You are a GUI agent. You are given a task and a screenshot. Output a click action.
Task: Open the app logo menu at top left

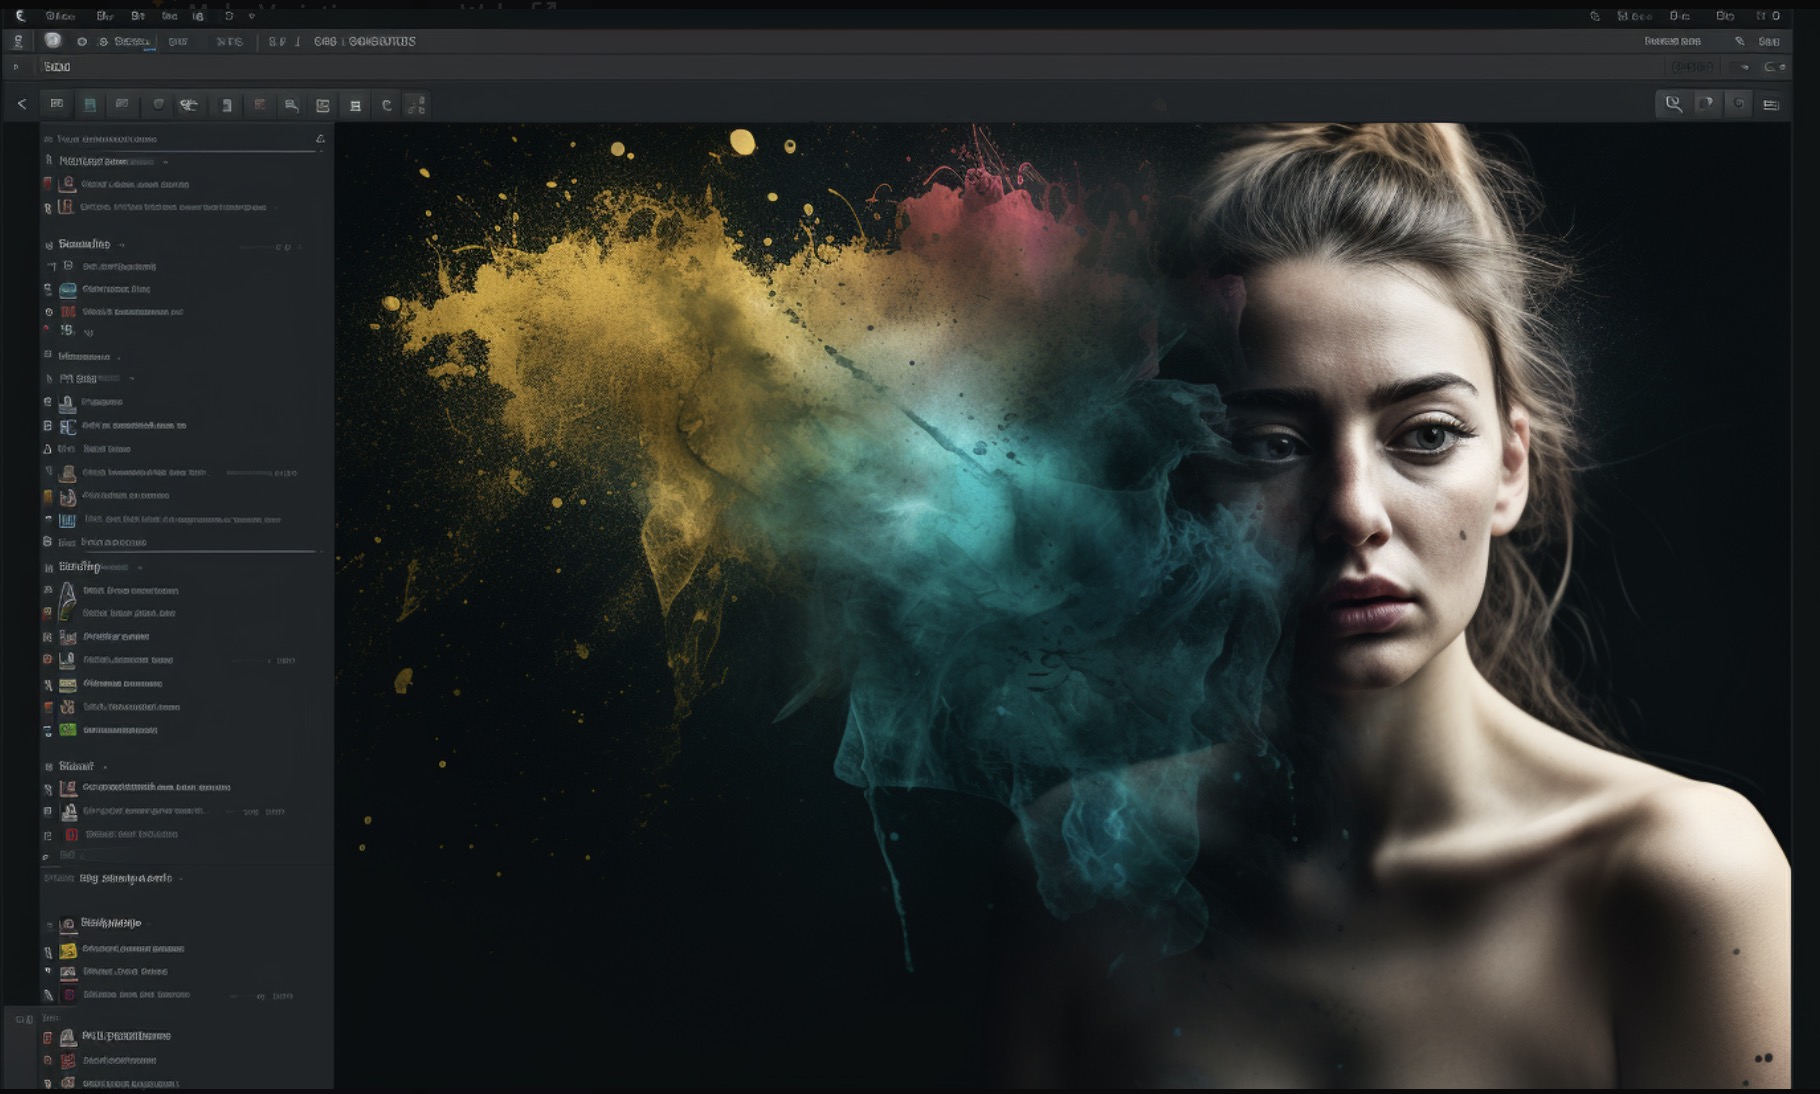point(20,16)
